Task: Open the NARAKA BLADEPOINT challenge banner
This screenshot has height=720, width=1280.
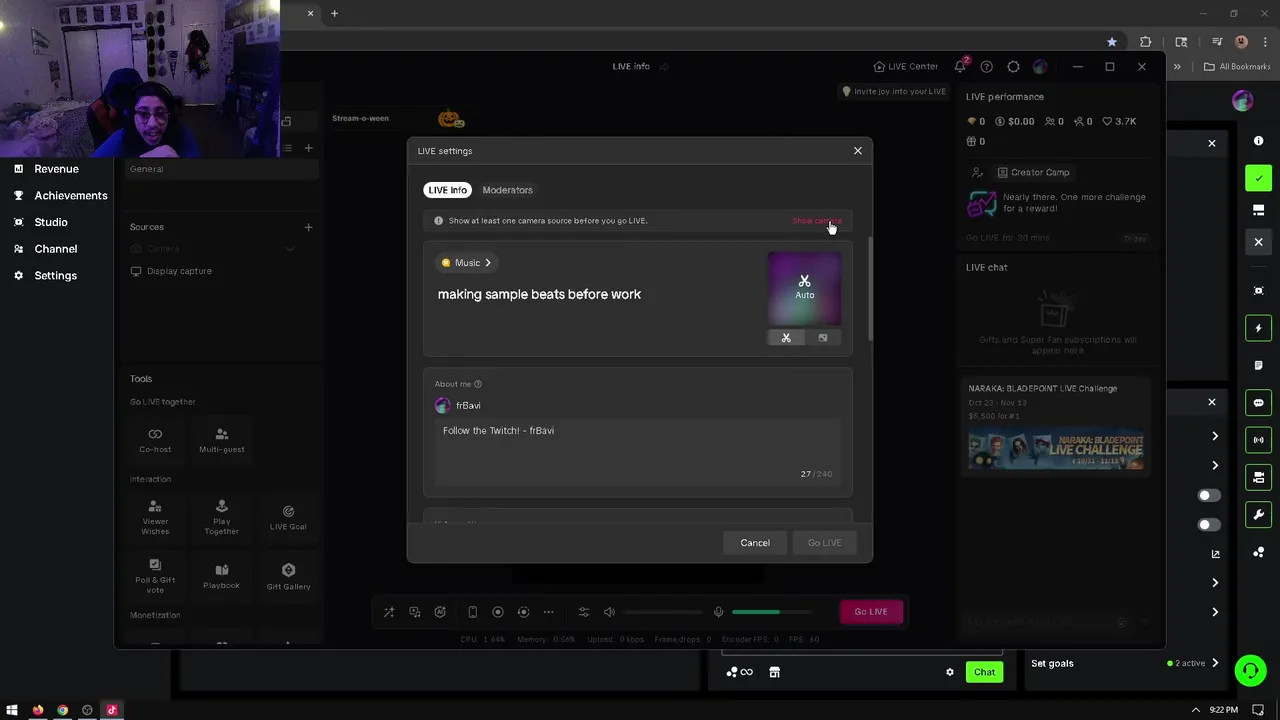Action: tap(1056, 450)
